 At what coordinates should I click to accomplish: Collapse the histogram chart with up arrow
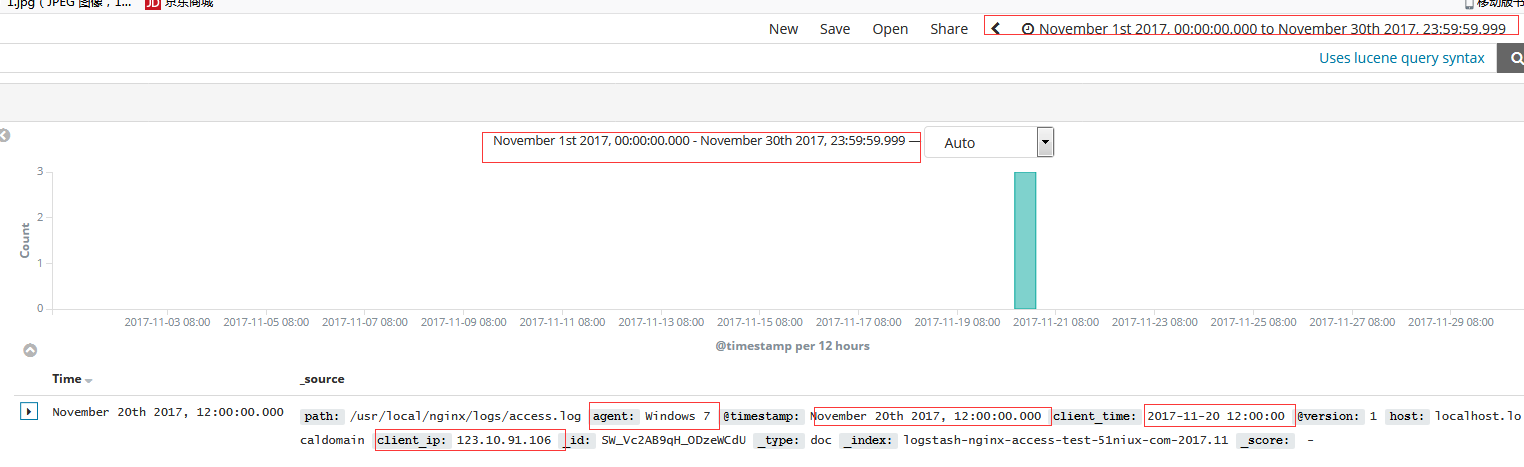(30, 350)
